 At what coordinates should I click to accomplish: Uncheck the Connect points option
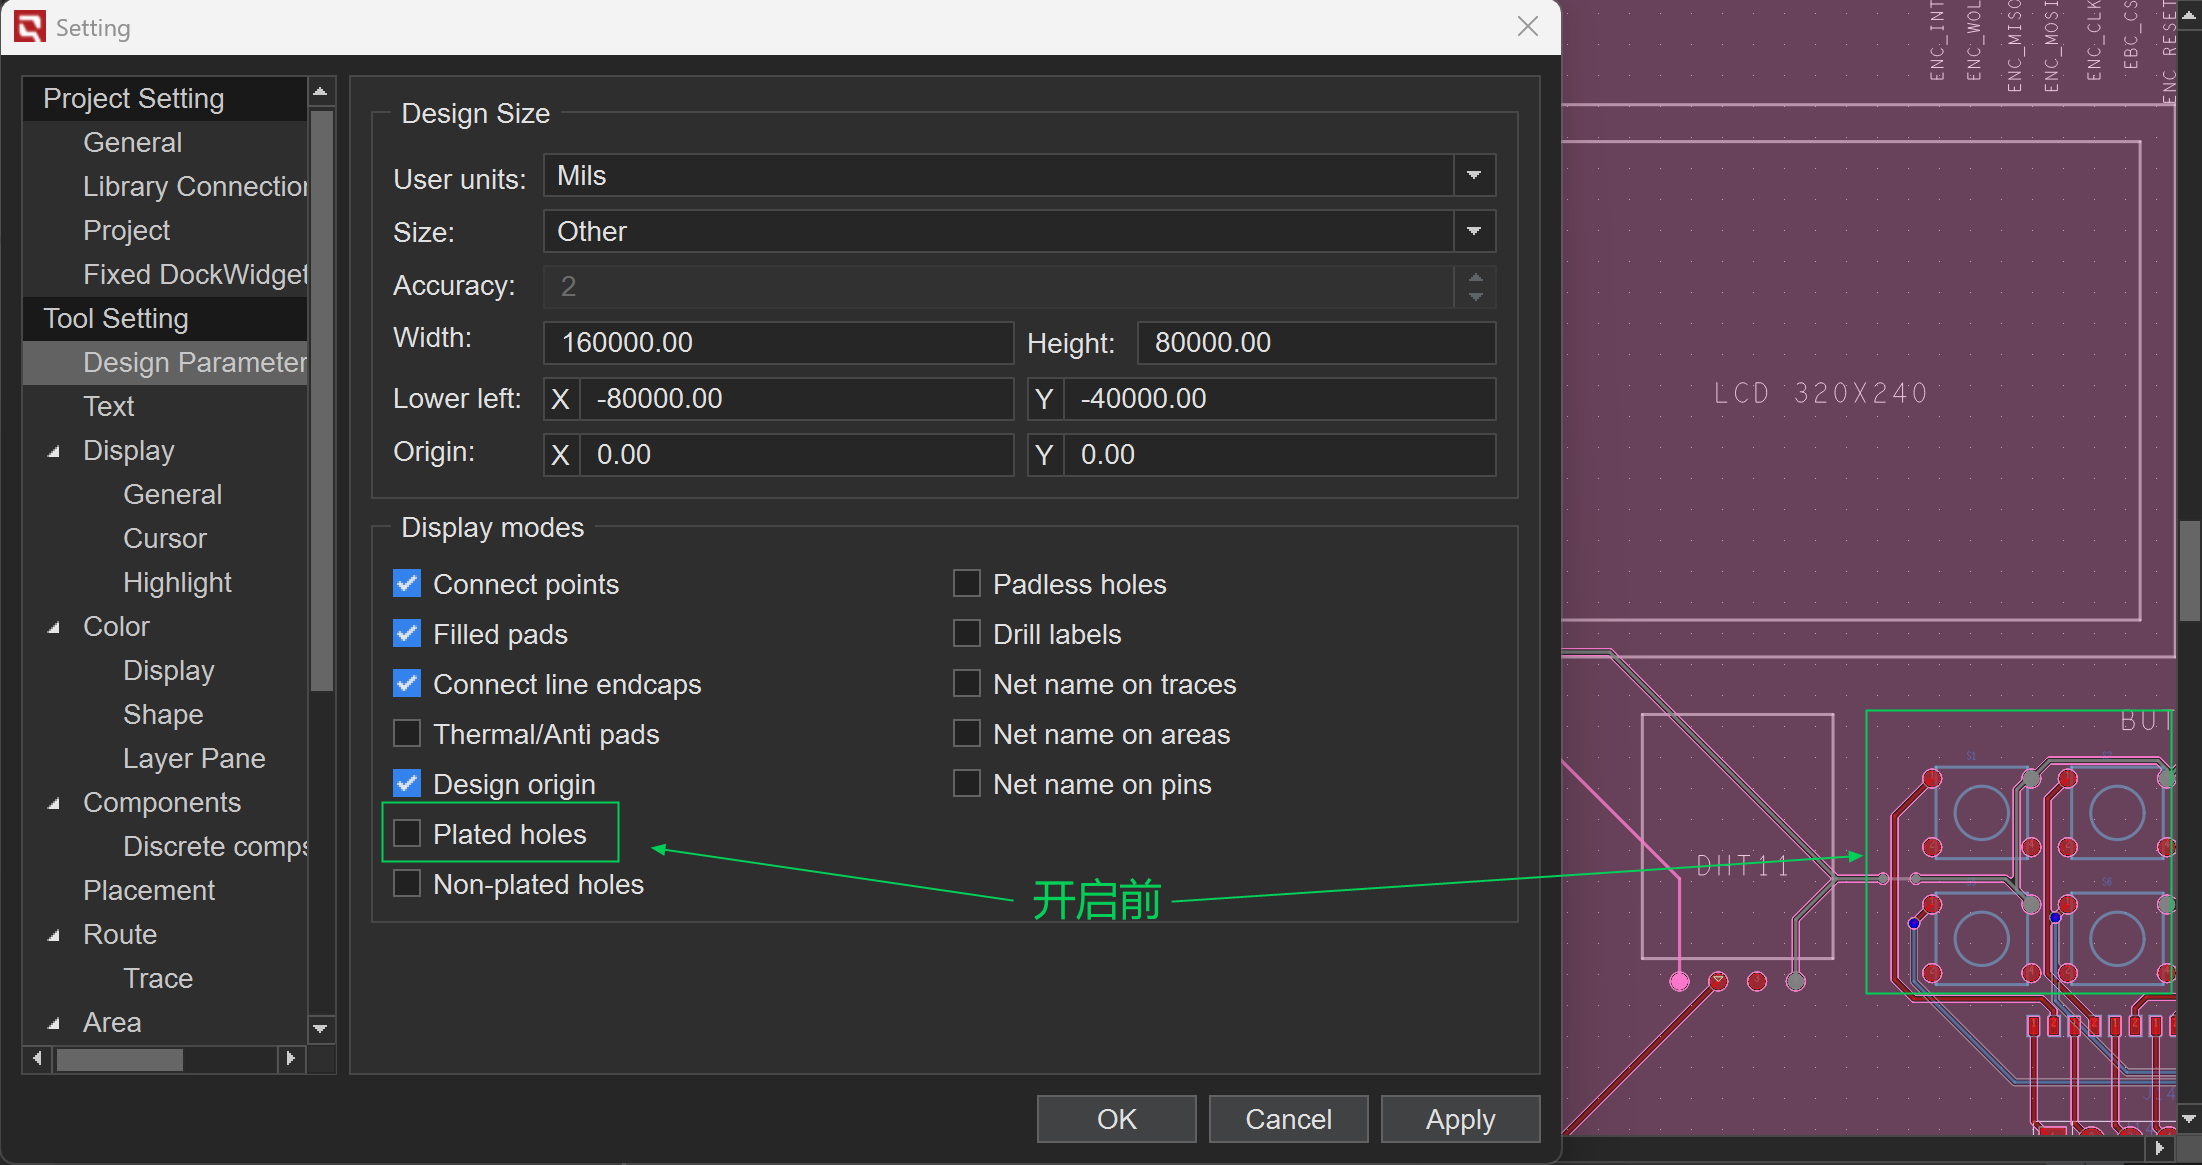coord(407,583)
